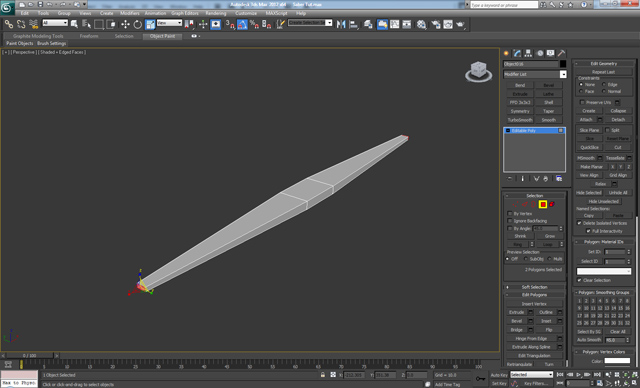Open the Customize menu
Screen dimensions: 640x388
[x=246, y=13]
